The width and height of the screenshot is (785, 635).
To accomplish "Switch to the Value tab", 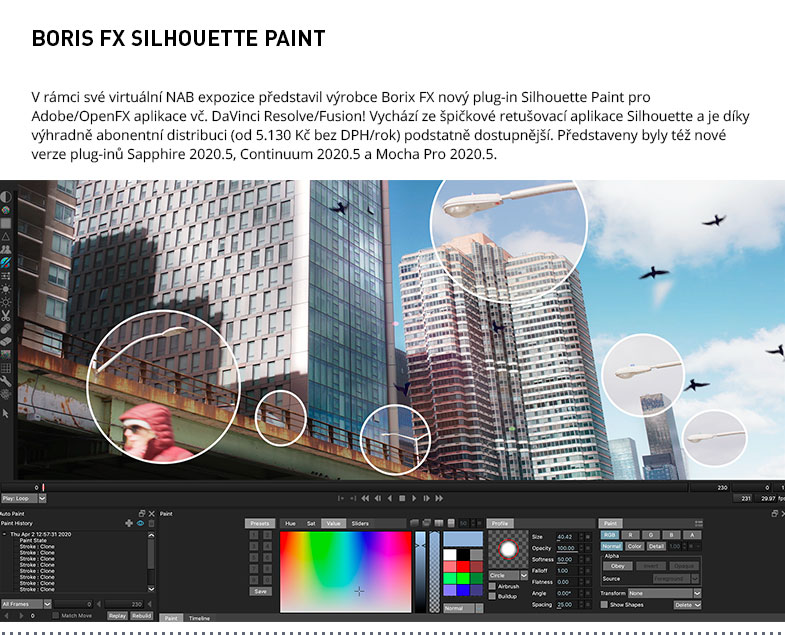I will [333, 523].
